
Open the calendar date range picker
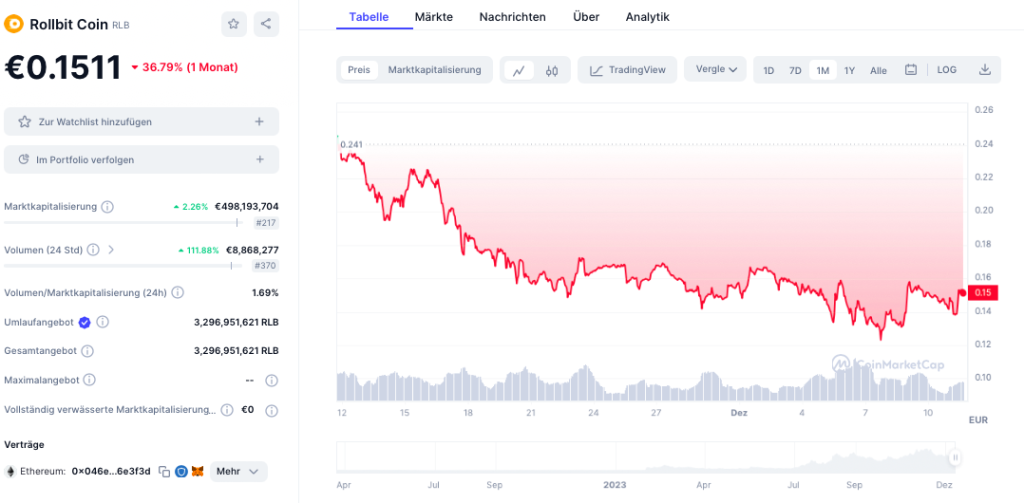pos(911,70)
